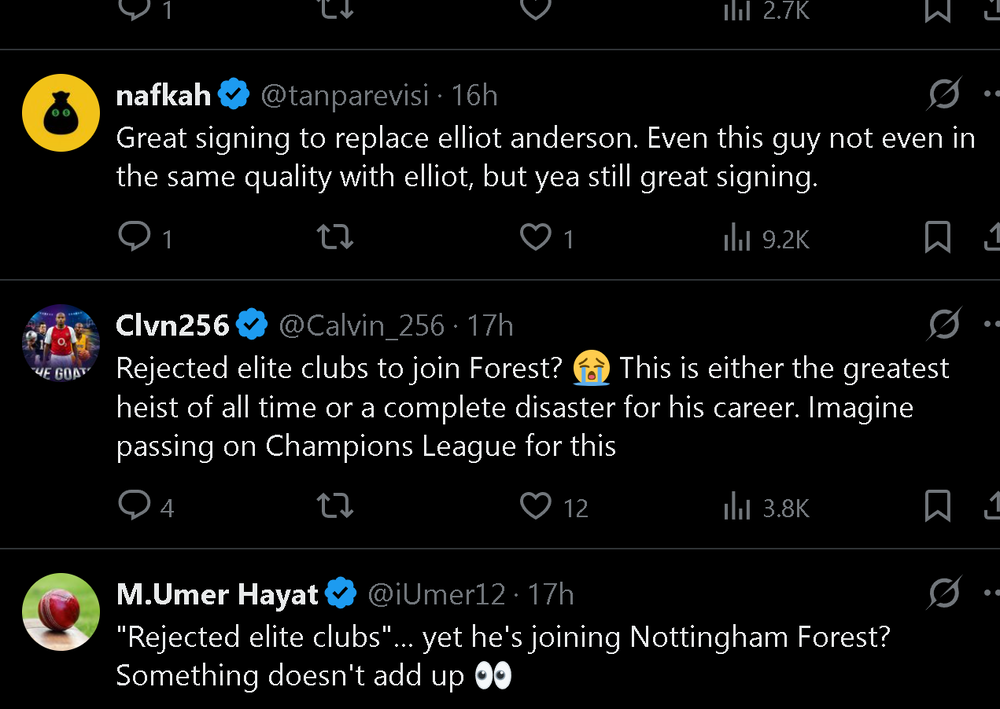Bookmark nafkah's tweet
Viewport: 1000px width, 709px height.
point(938,237)
